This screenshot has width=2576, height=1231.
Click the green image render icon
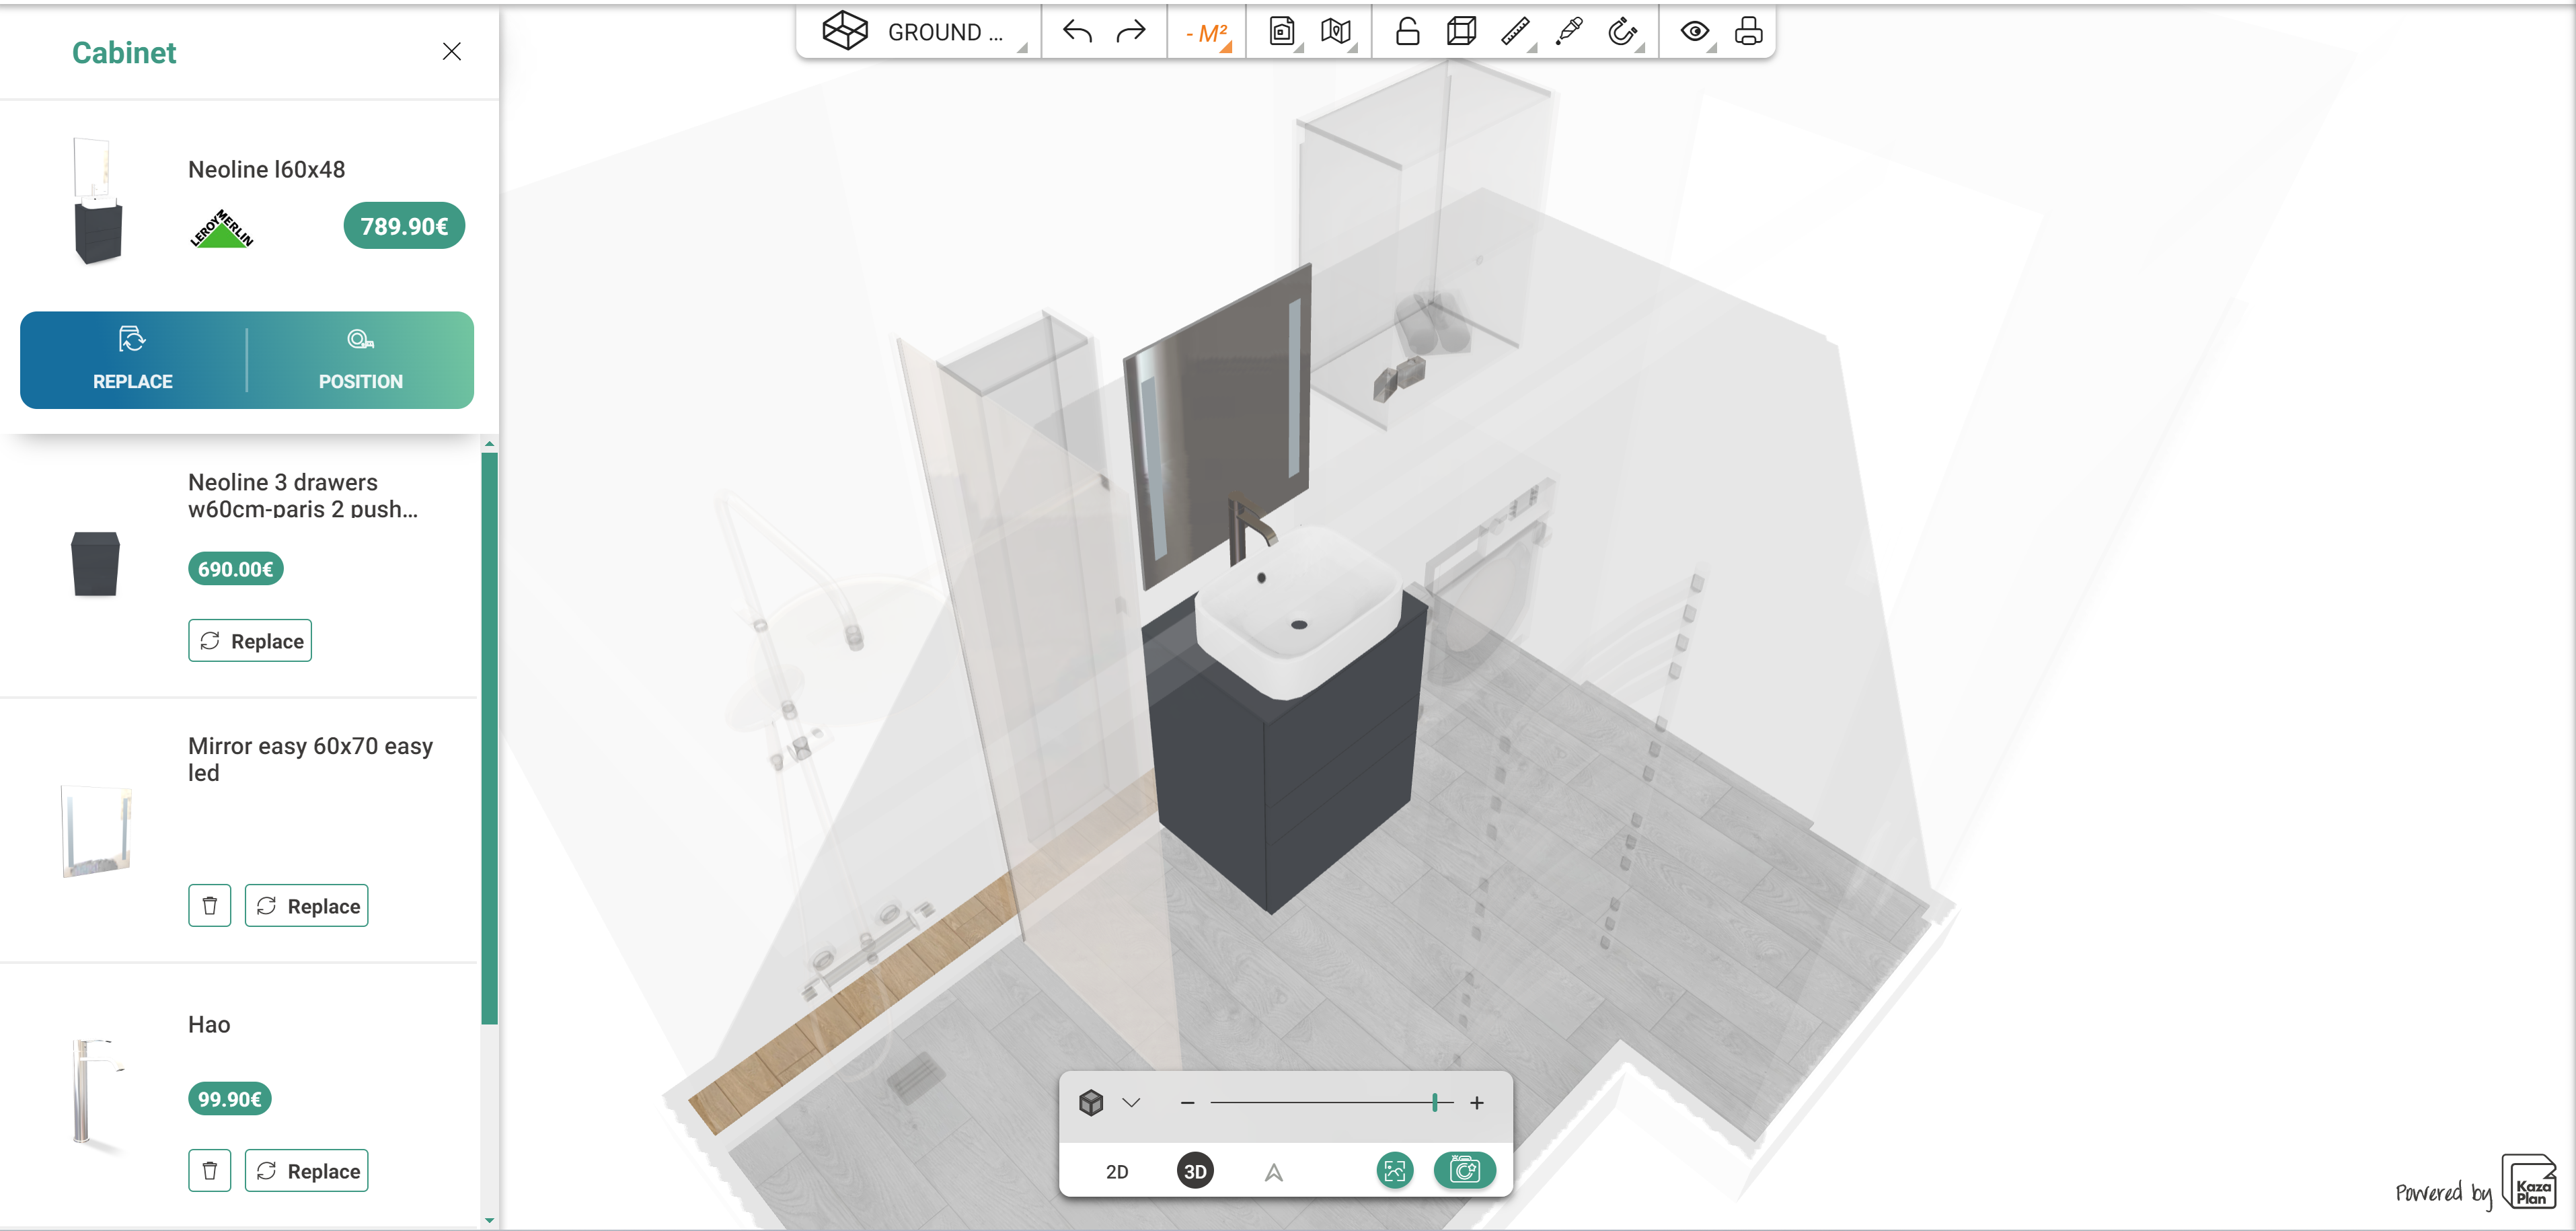click(1395, 1170)
